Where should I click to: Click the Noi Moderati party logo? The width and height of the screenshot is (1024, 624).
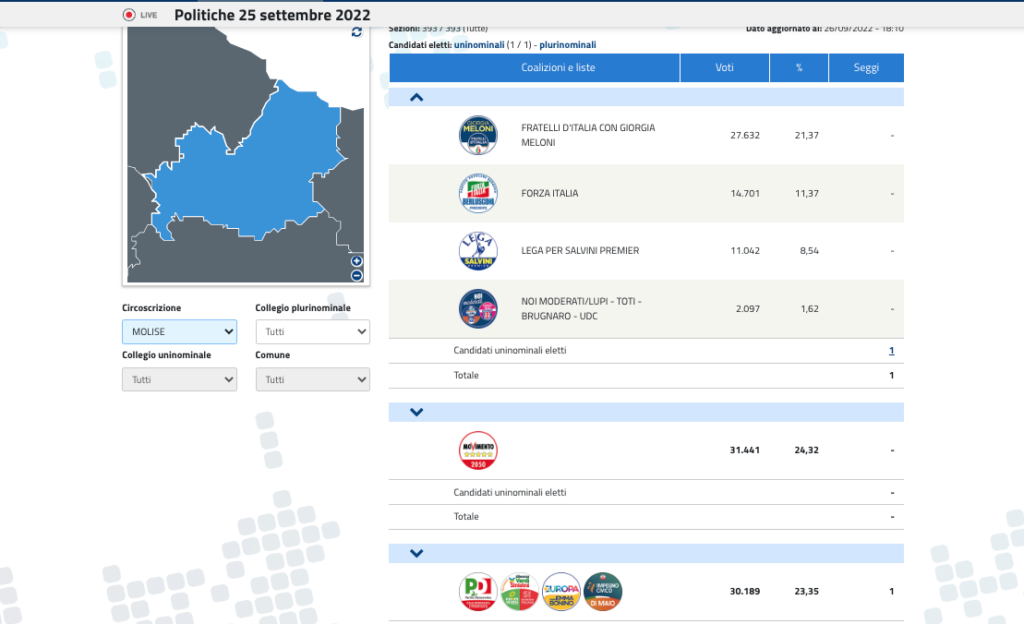(478, 309)
